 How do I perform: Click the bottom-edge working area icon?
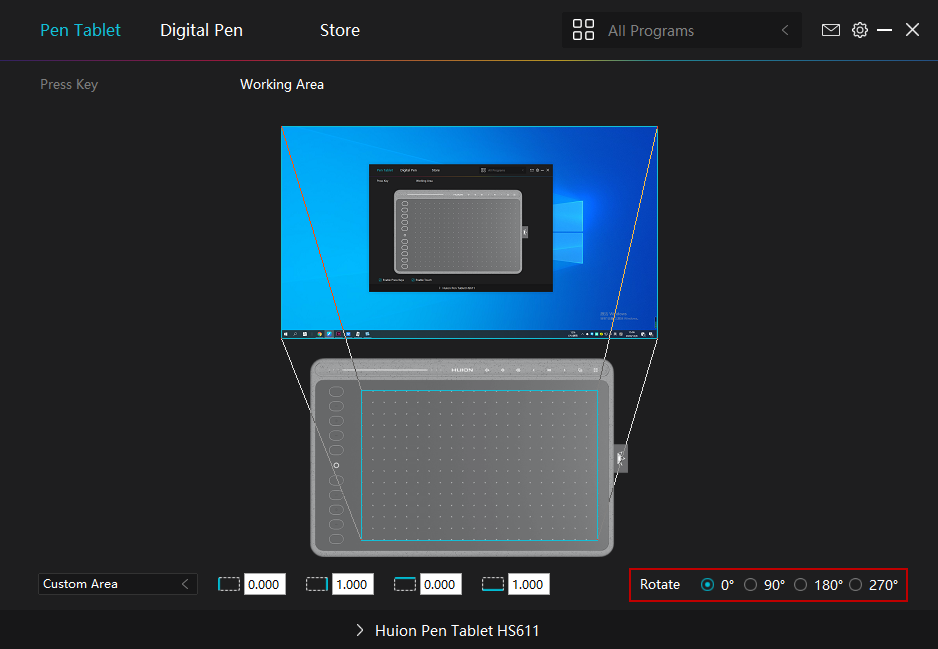pos(492,584)
